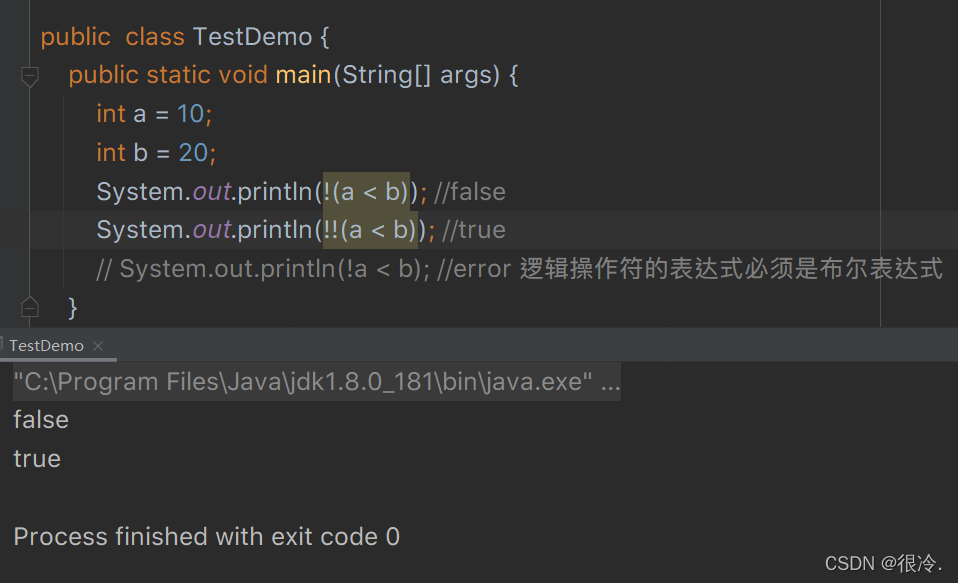Click the TestDemo class name
Viewport: 958px width, 583px height.
252,37
